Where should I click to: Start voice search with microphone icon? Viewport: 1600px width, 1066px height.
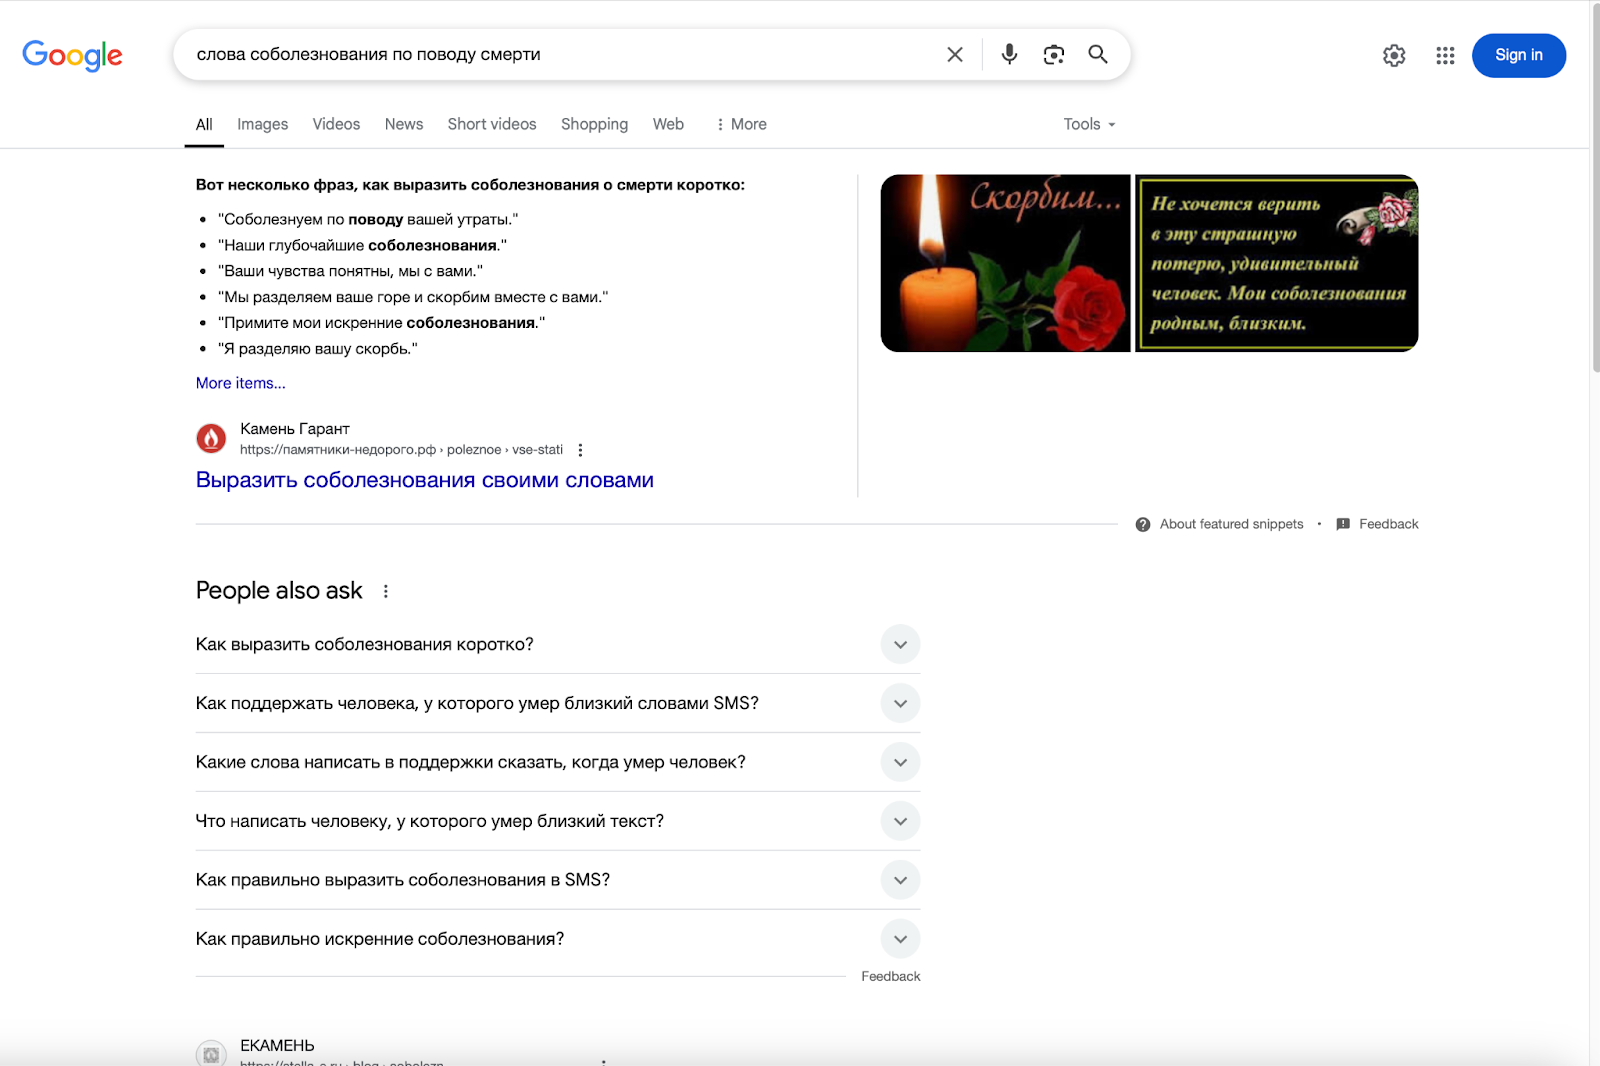coord(1009,55)
